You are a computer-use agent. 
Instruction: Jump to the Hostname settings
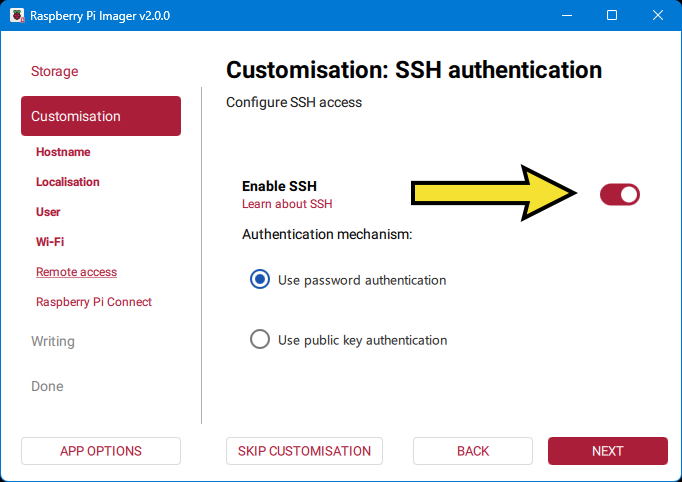(x=63, y=152)
